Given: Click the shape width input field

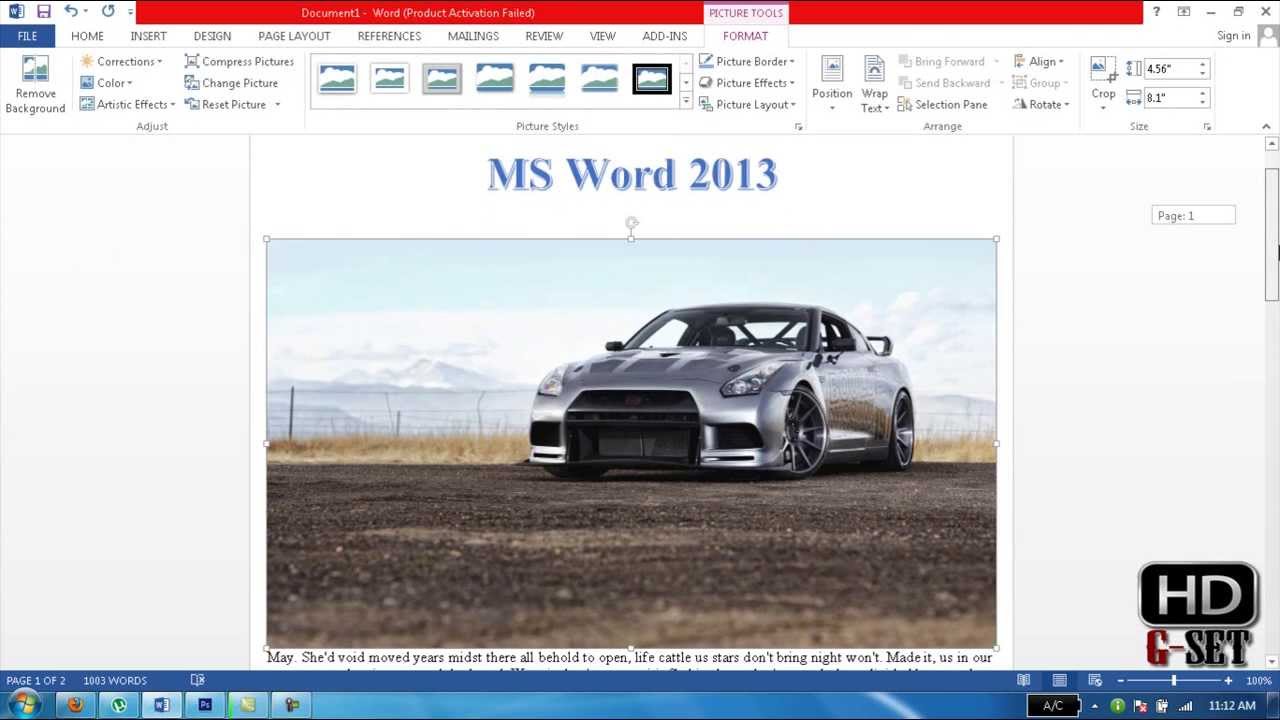Looking at the screenshot, I should click(1170, 98).
